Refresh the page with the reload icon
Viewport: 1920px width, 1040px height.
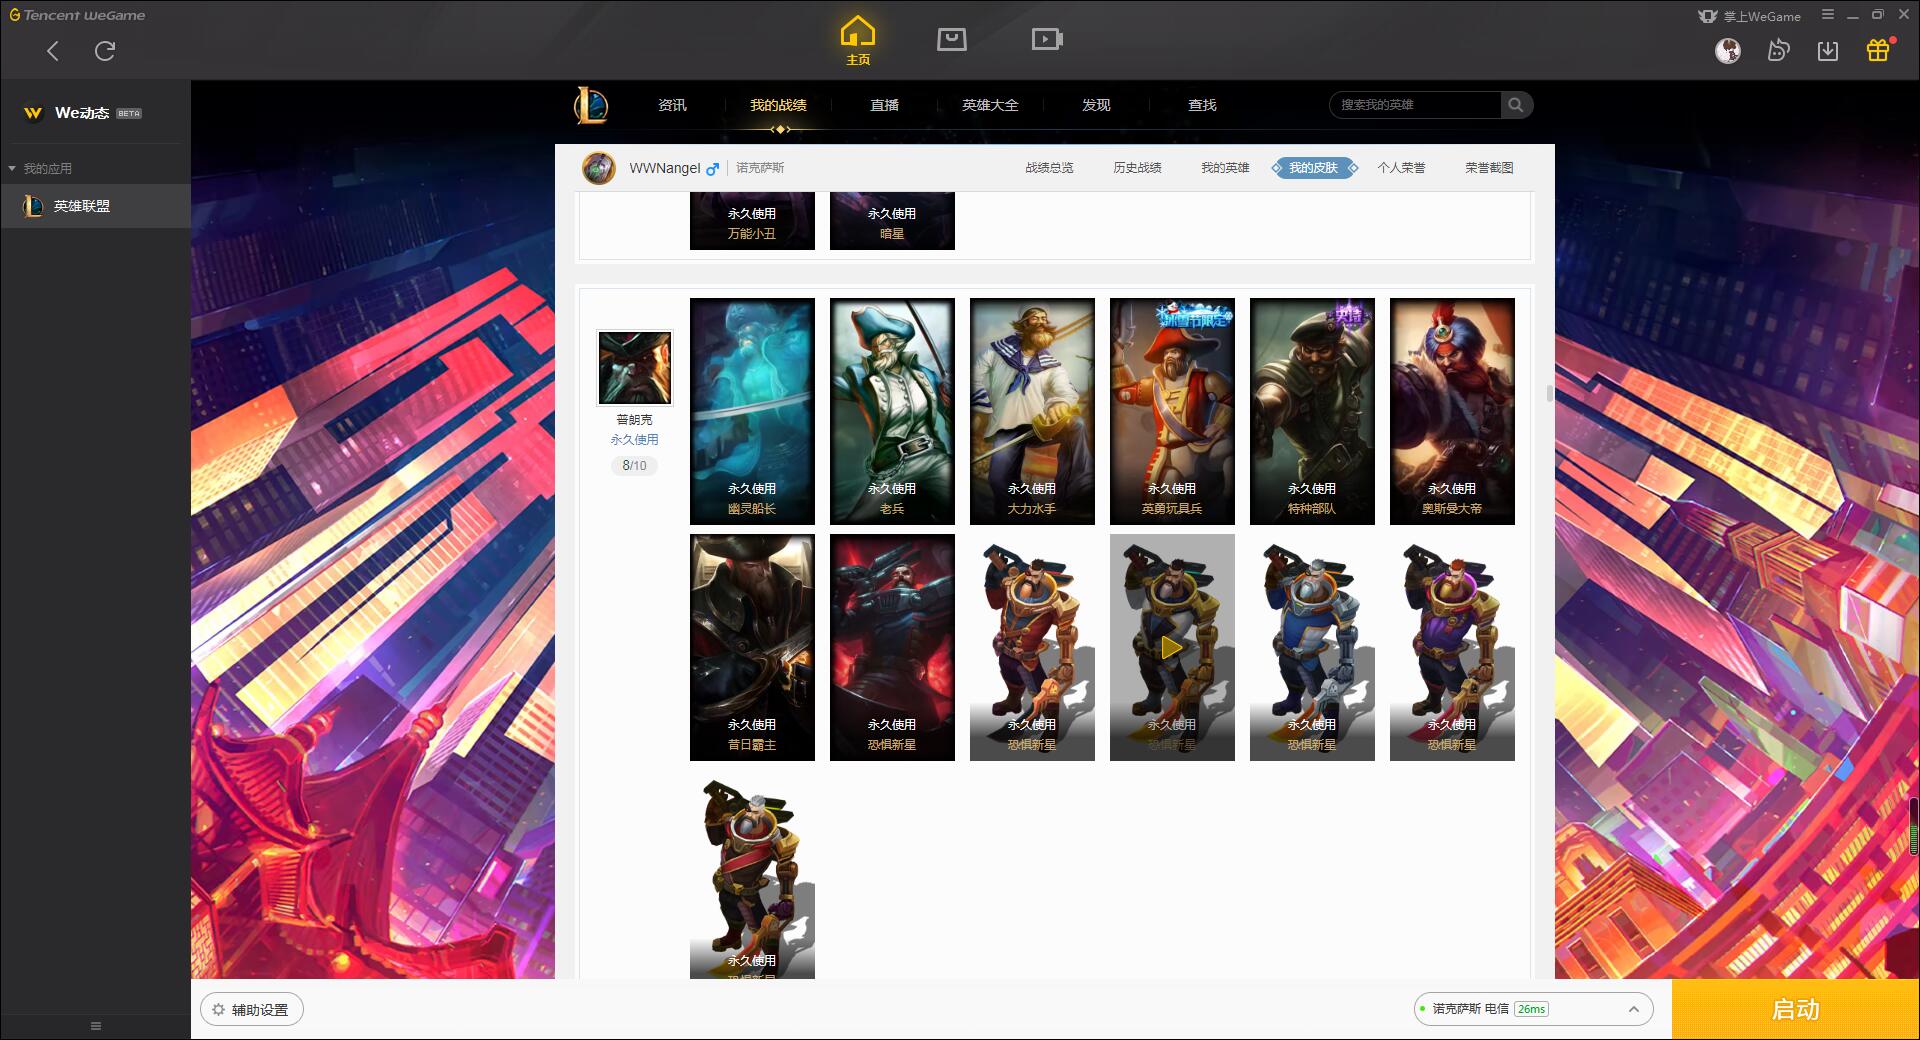pos(105,51)
